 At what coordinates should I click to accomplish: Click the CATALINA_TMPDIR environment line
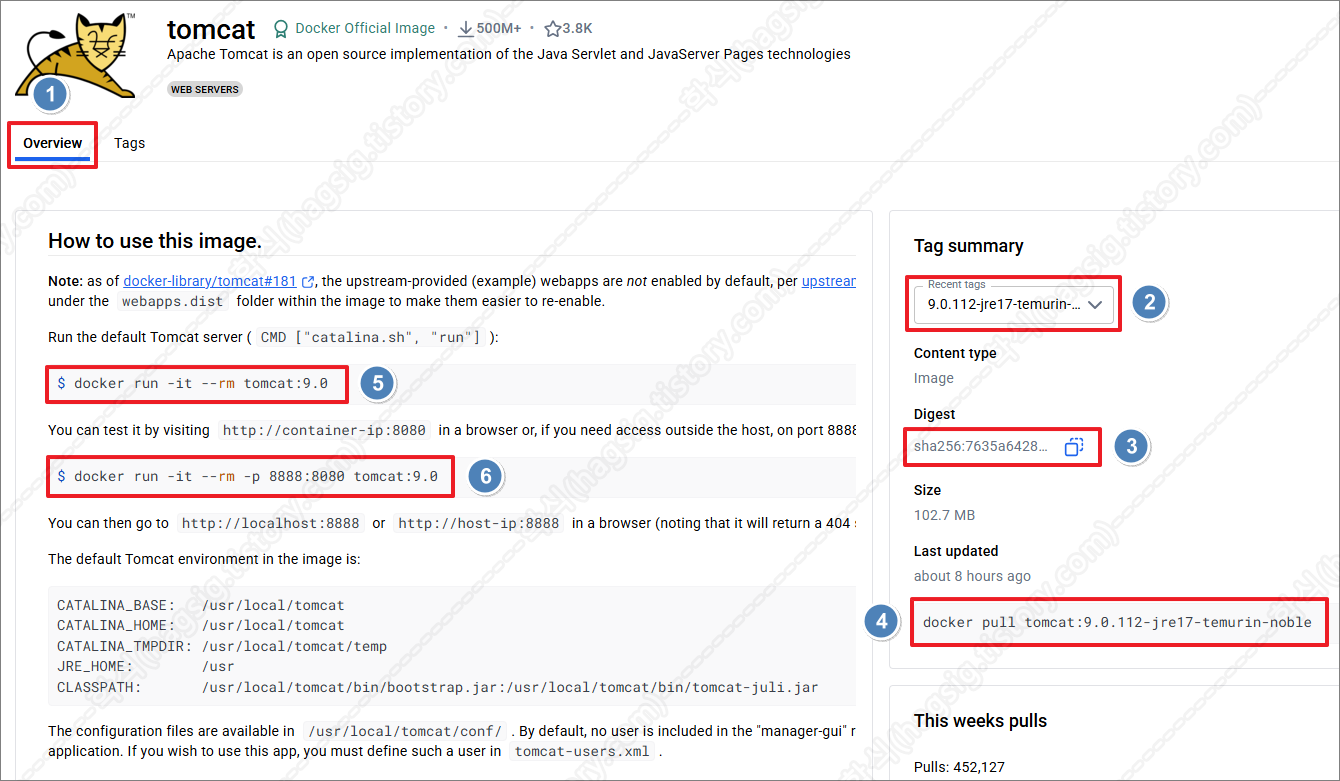(222, 646)
